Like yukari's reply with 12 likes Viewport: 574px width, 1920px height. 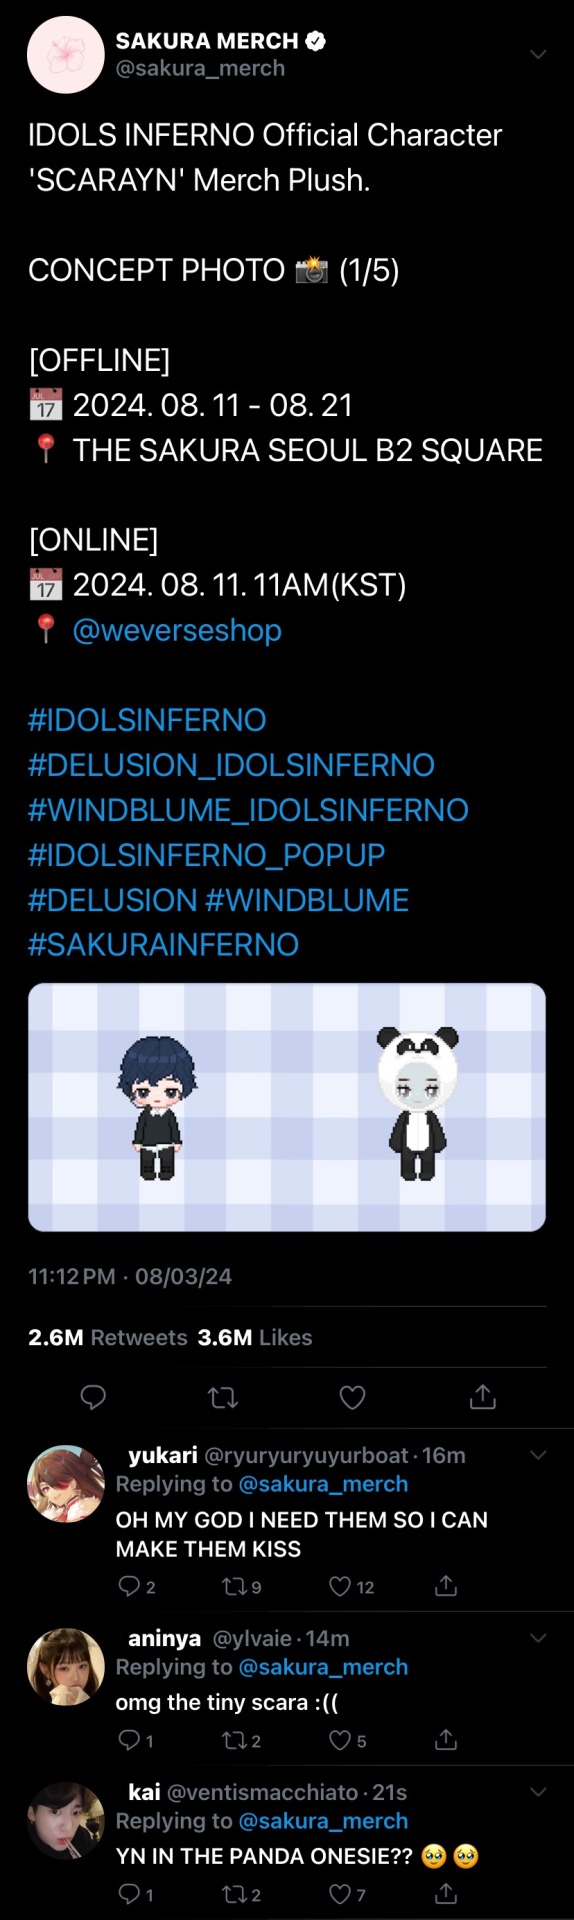click(351, 1586)
